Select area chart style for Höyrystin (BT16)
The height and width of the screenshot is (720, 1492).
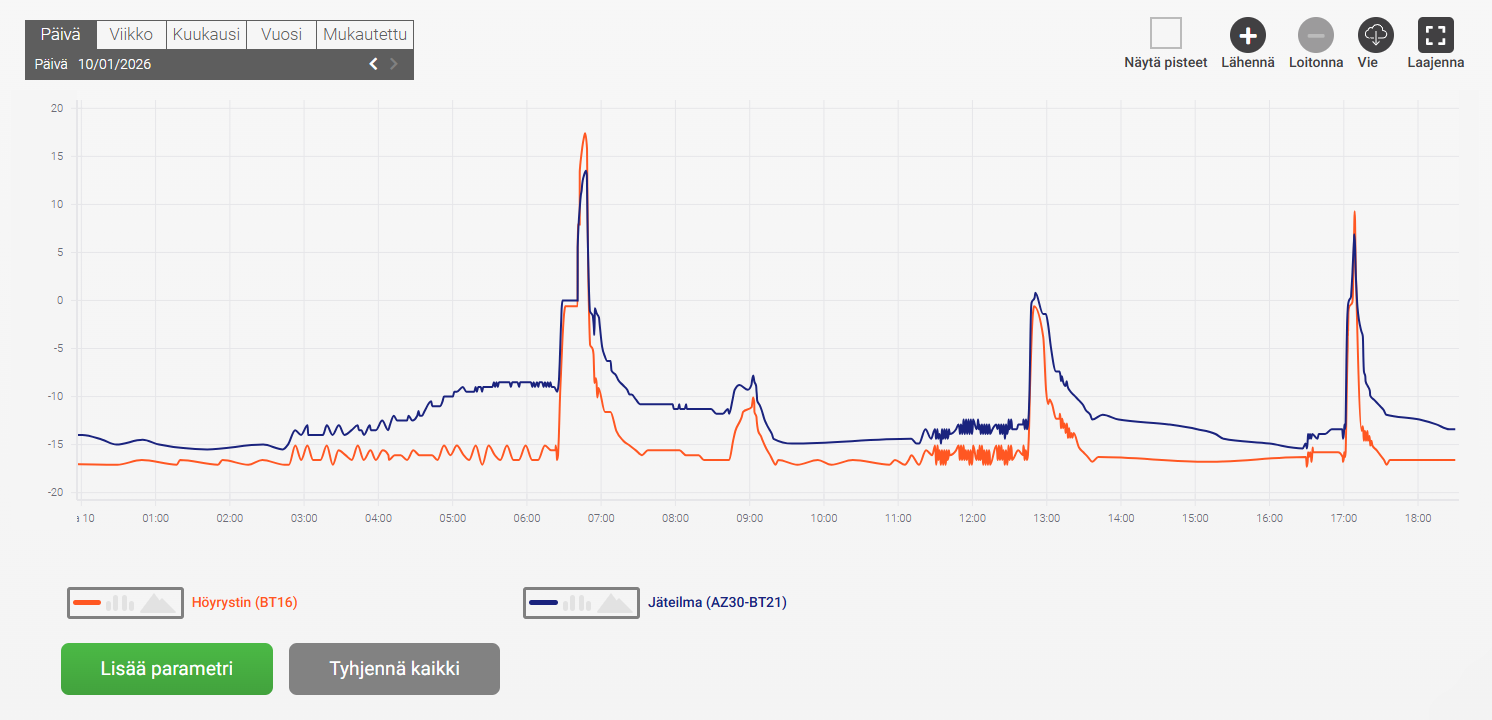click(x=156, y=603)
